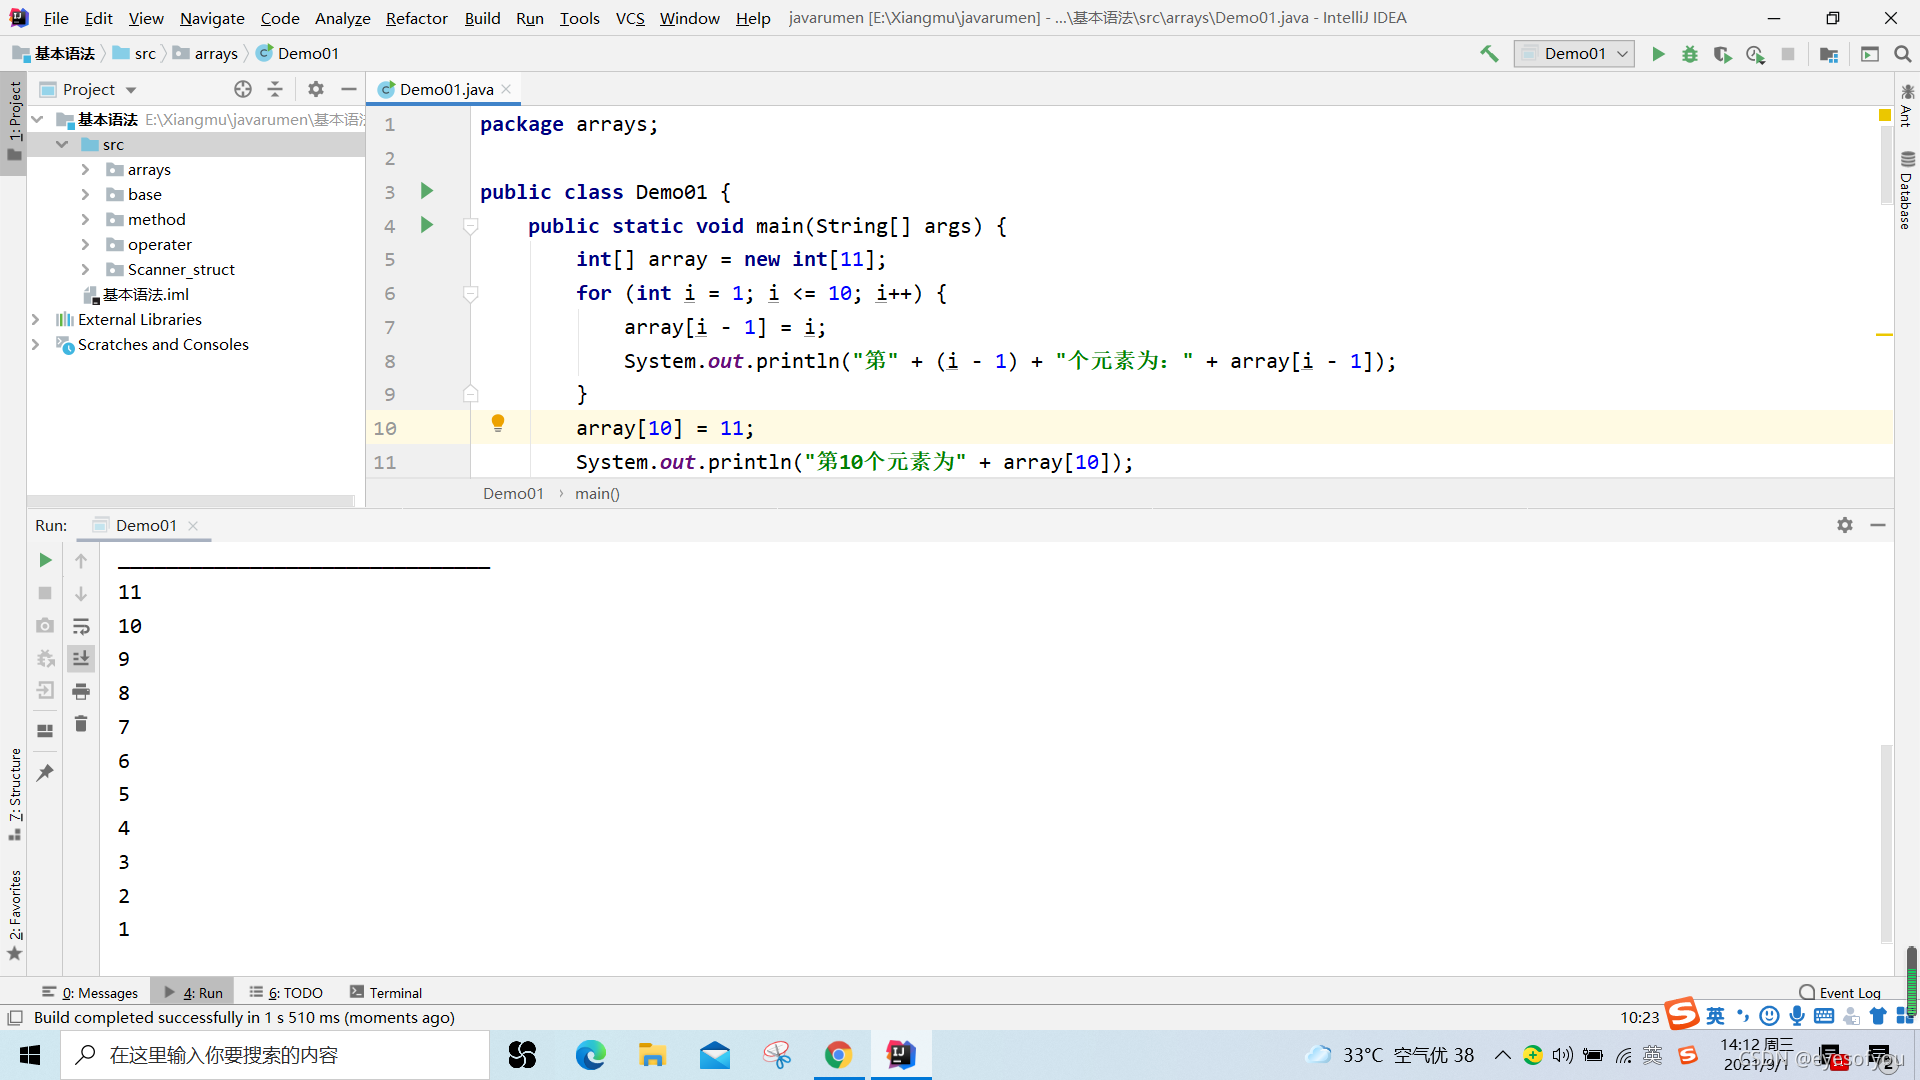
Task: Click the profiler run icon in toolbar
Action: [x=1755, y=54]
